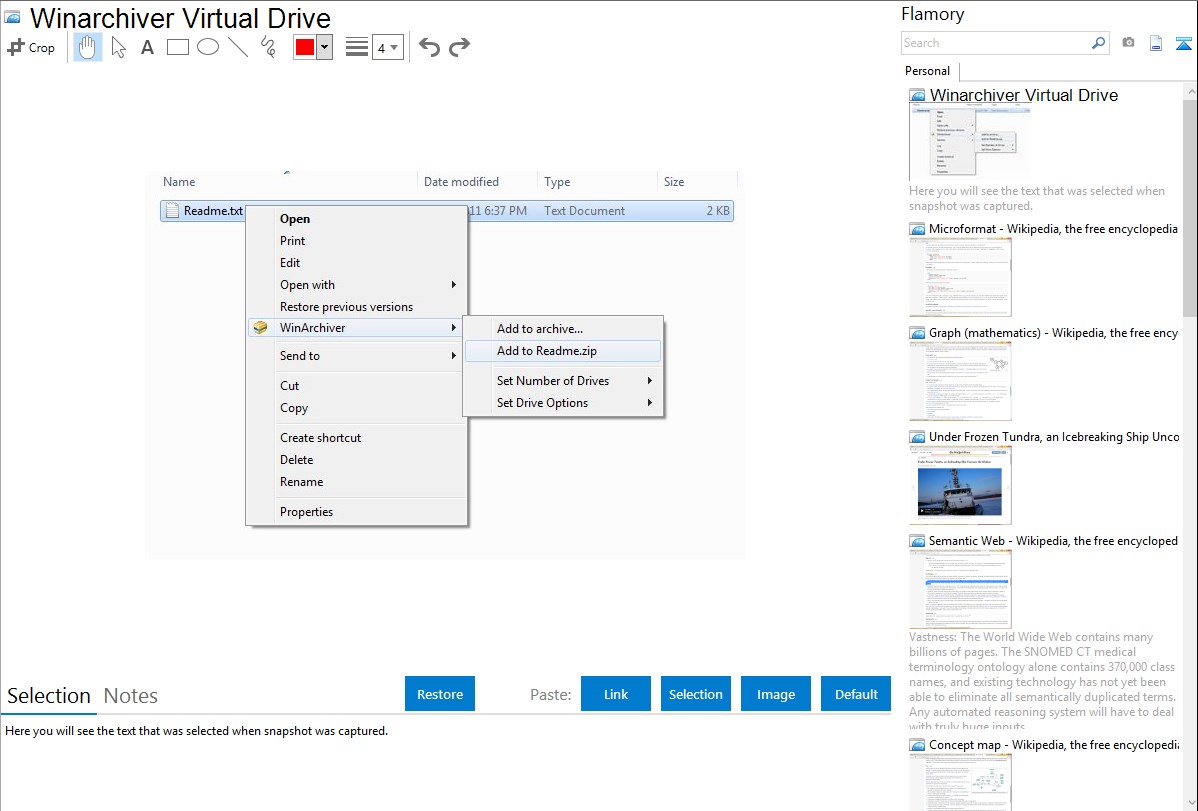Expand the line width dropdown showing 4
The width and height of the screenshot is (1198, 811).
tap(387, 47)
